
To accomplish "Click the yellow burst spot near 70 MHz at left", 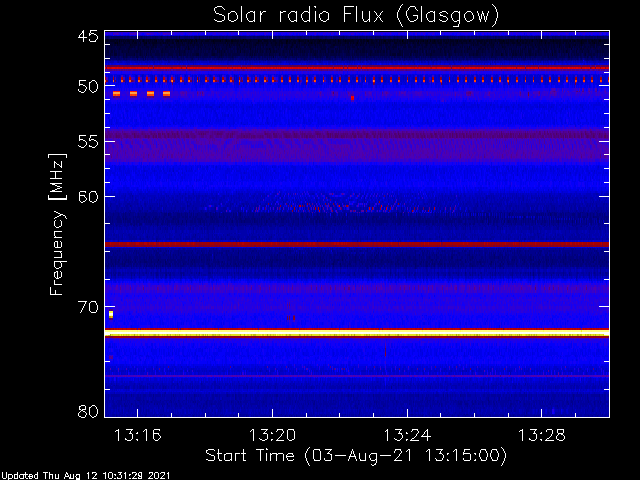I will tap(111, 314).
